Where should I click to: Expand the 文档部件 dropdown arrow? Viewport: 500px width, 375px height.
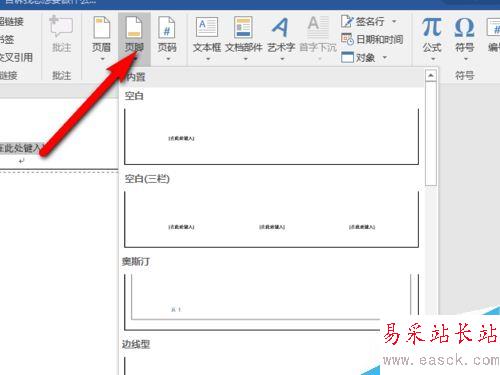[245, 59]
